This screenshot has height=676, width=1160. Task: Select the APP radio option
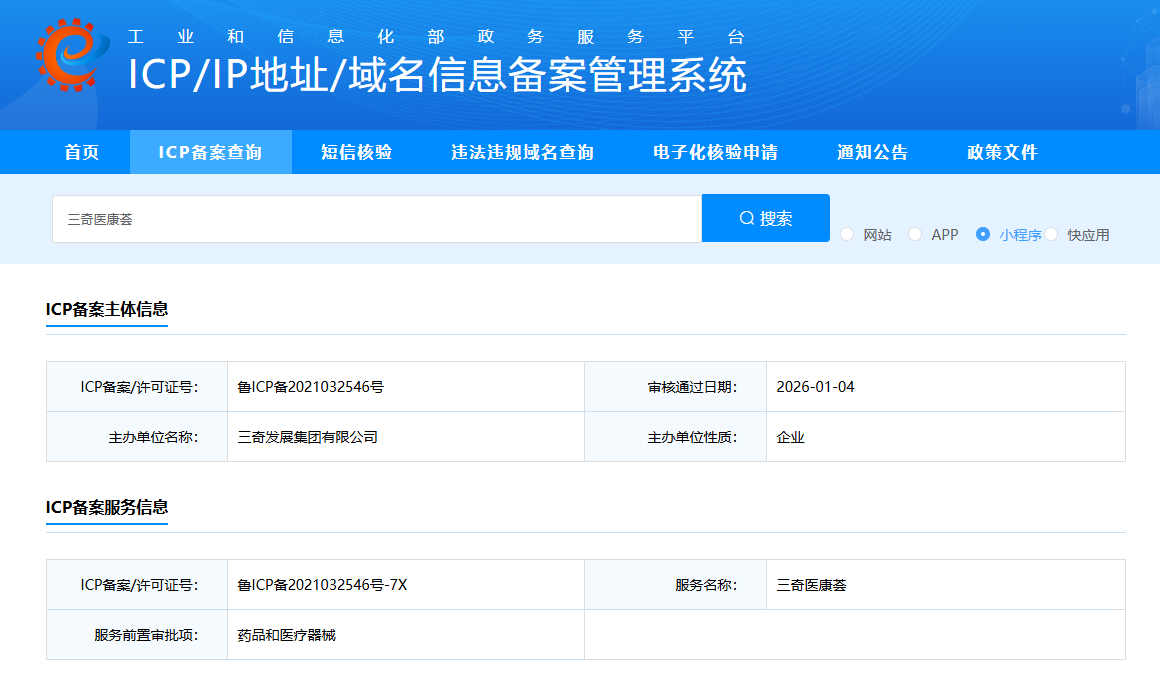coord(914,234)
